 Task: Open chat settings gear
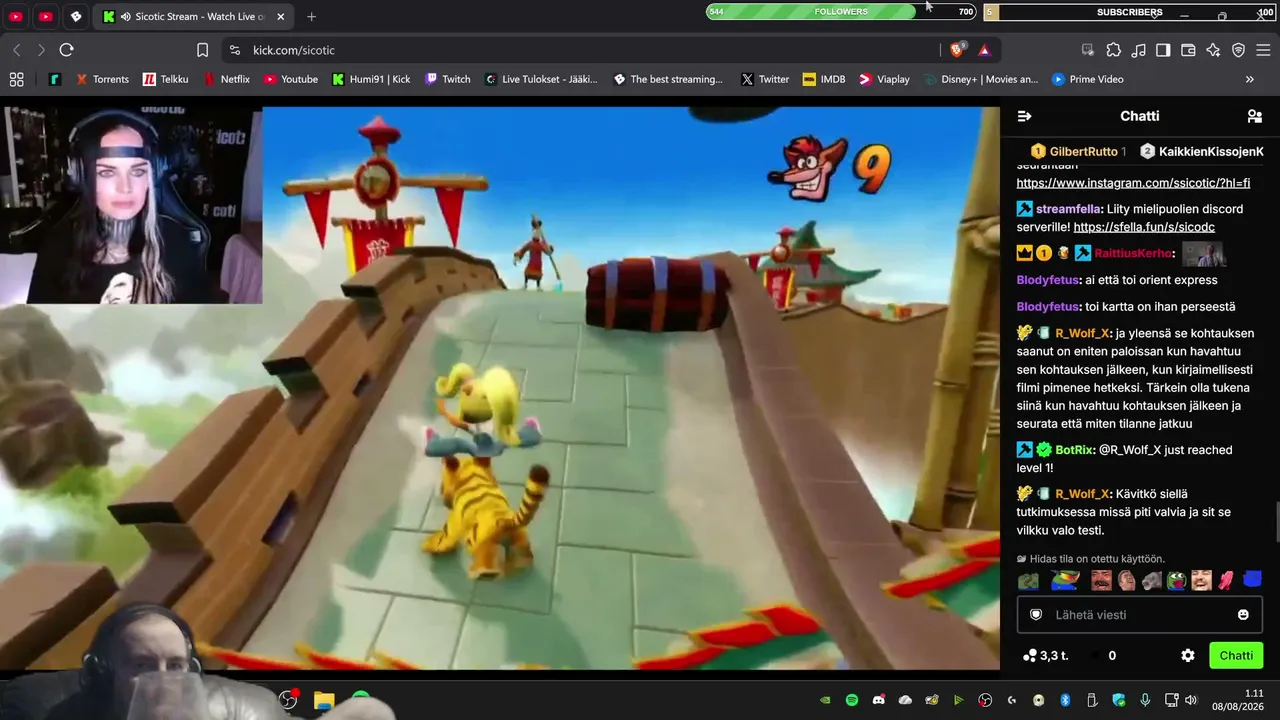click(x=1188, y=656)
